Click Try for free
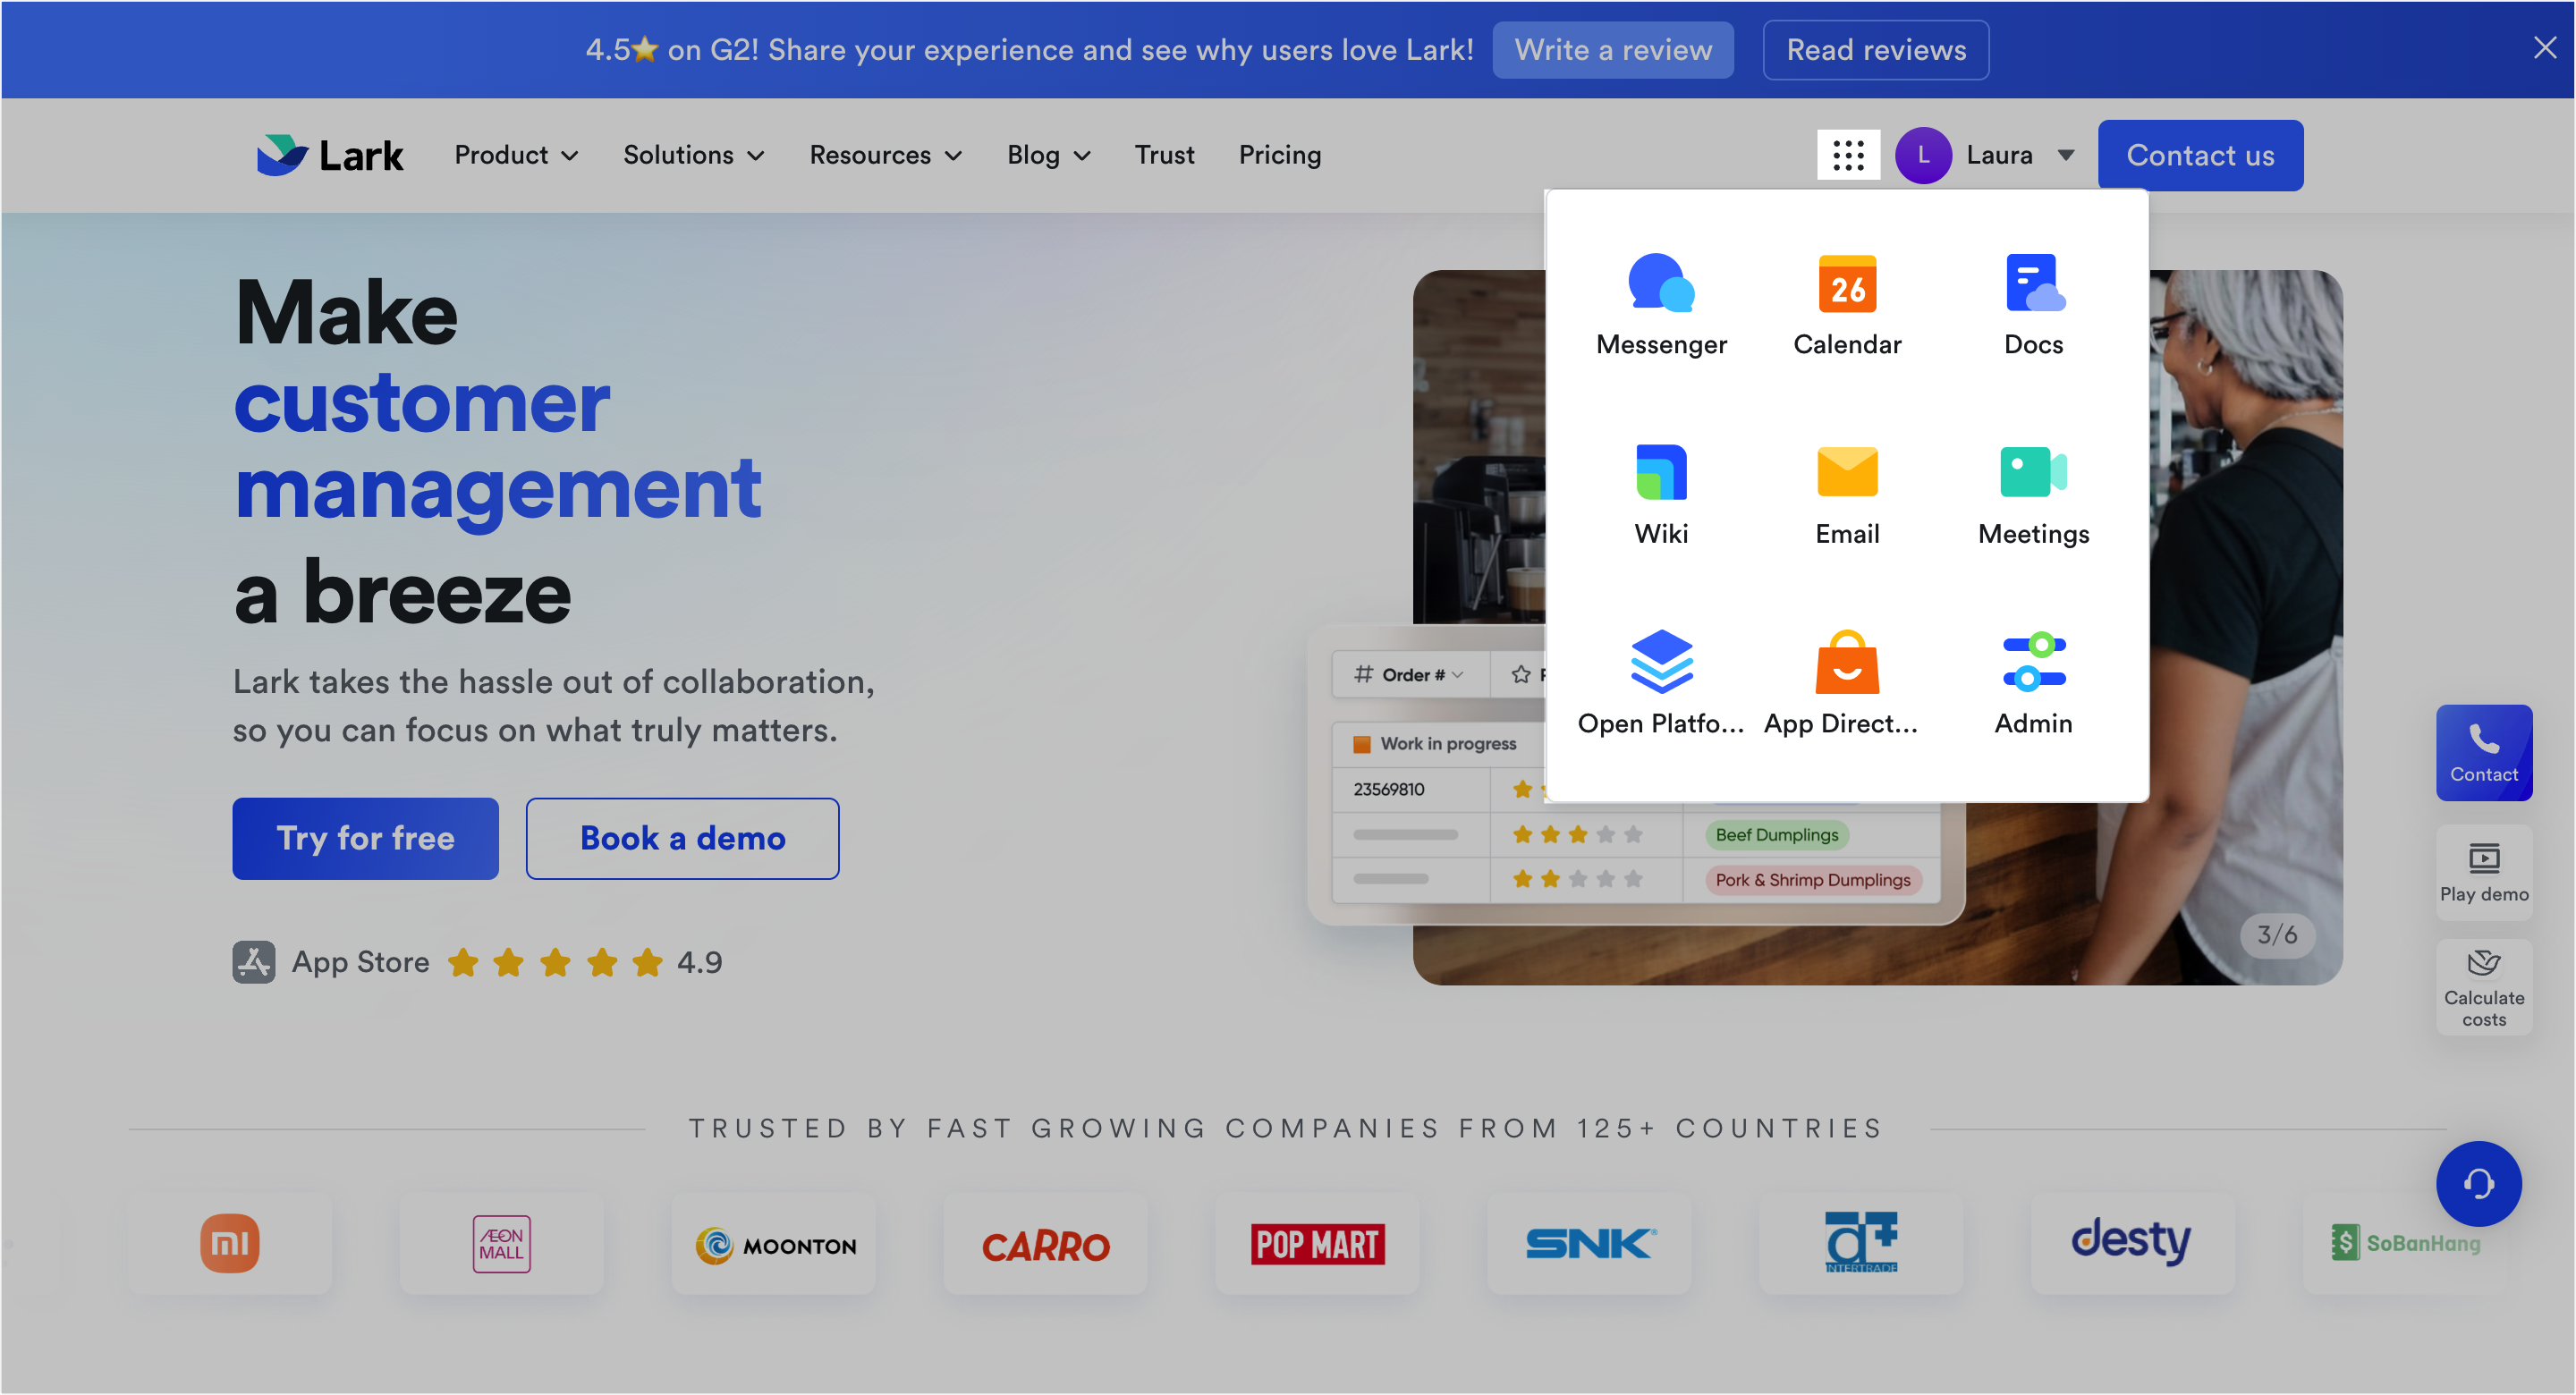 coord(365,838)
